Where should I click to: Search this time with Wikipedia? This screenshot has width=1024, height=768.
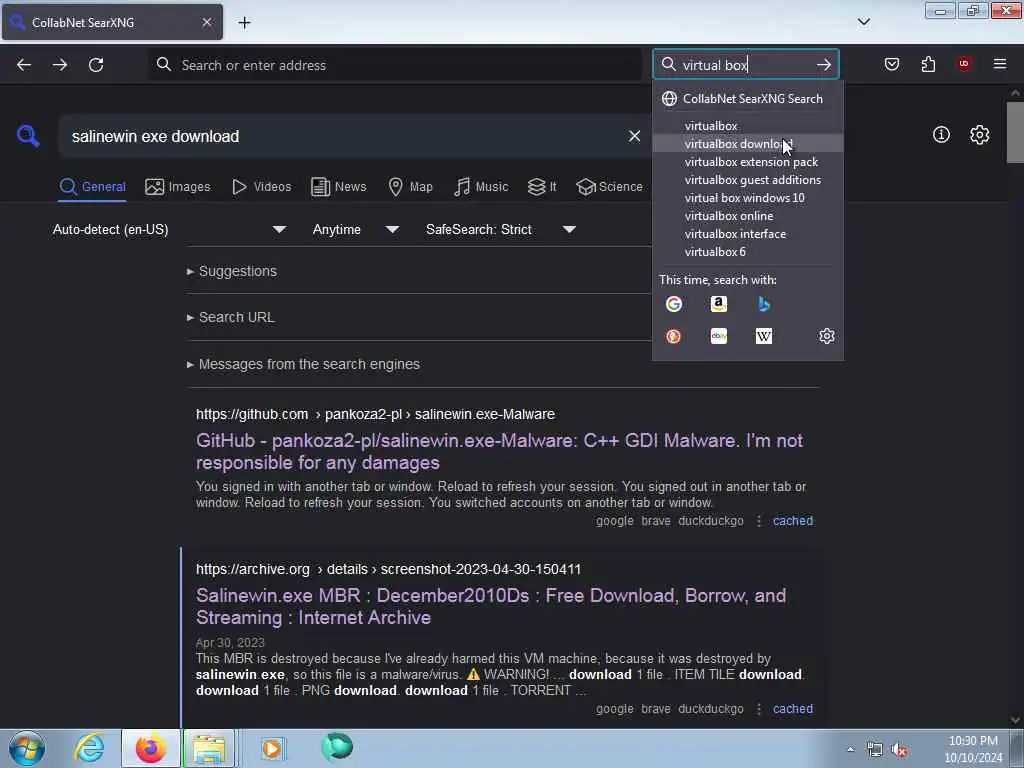point(763,336)
